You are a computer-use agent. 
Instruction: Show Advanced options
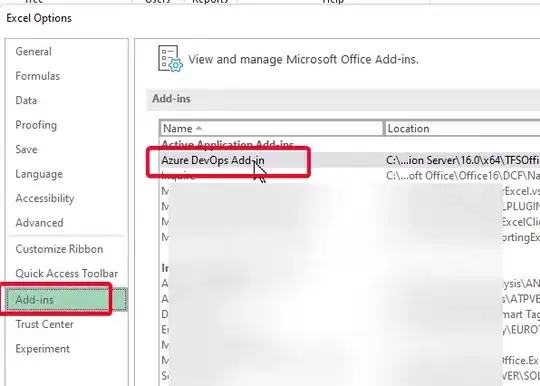(39, 223)
